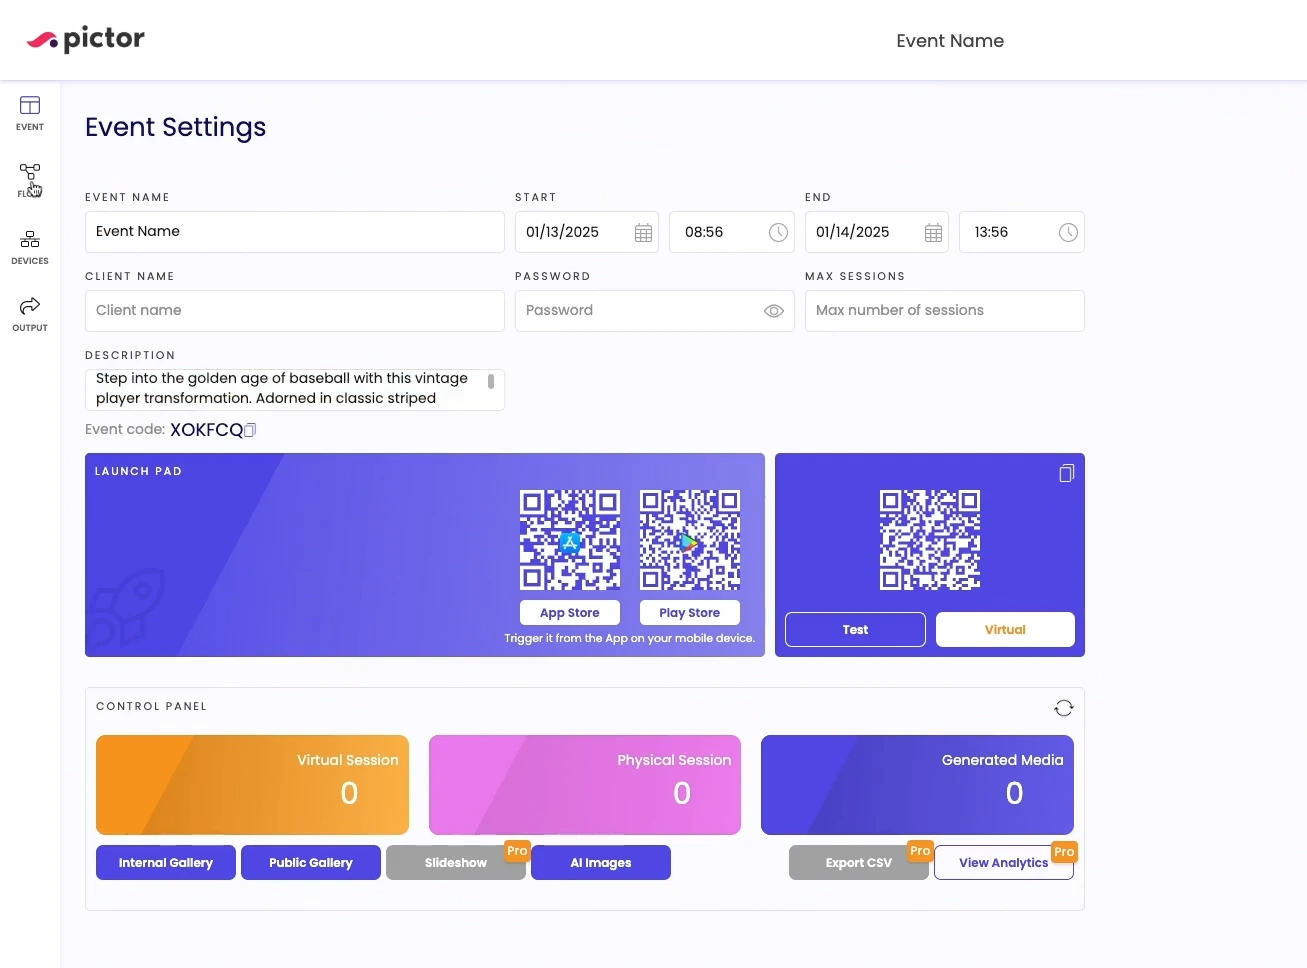Open the Output section in sidebar
Screen dimensions: 1307x968
pos(30,314)
